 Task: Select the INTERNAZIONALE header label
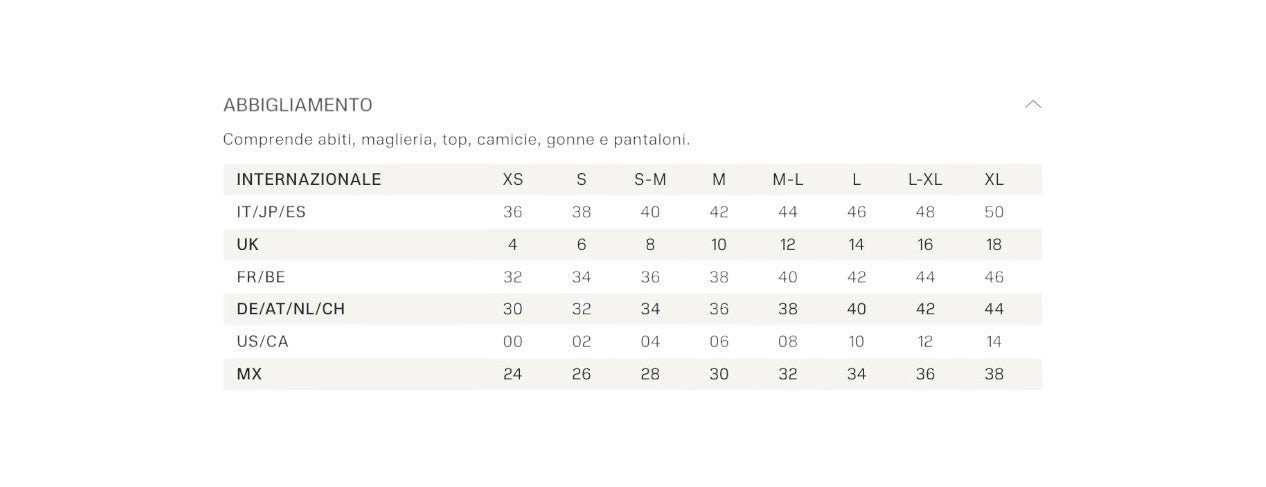pyautogui.click(x=309, y=180)
